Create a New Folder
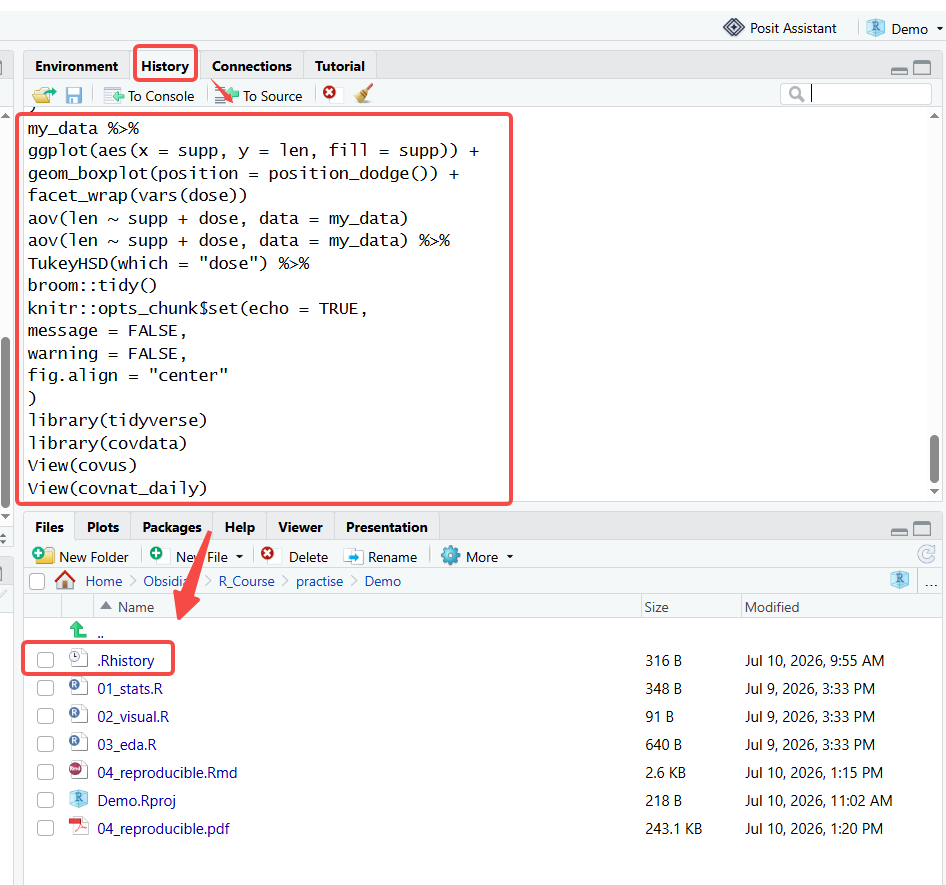 81,556
